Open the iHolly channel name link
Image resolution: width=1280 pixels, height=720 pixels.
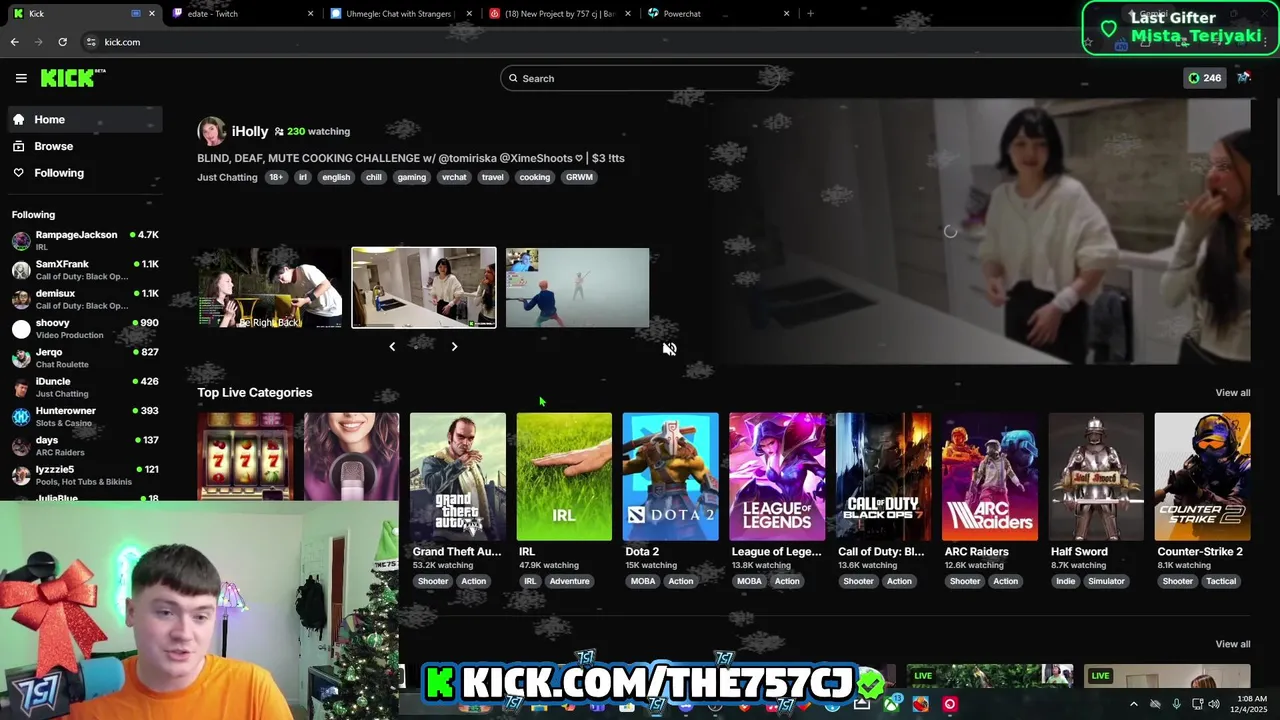[250, 131]
